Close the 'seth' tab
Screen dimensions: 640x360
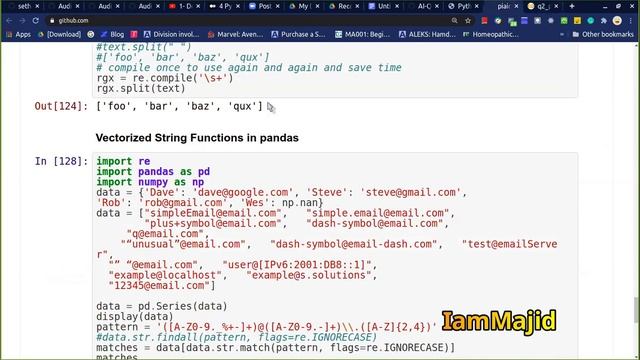click(37, 6)
